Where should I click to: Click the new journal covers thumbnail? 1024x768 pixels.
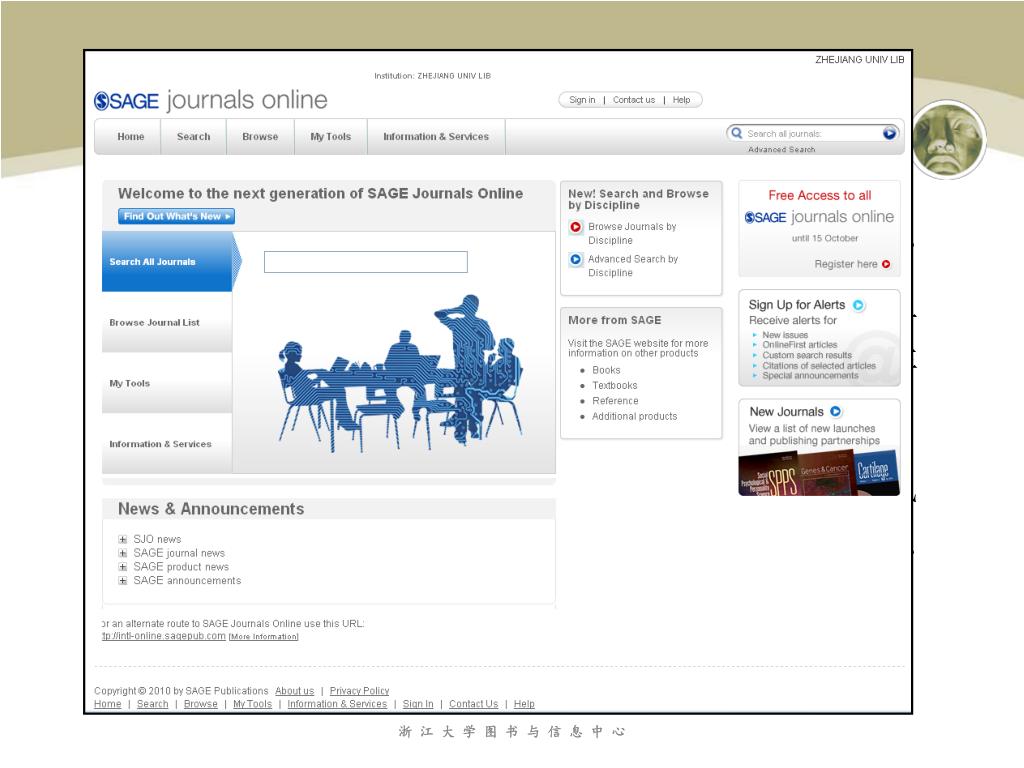point(819,473)
